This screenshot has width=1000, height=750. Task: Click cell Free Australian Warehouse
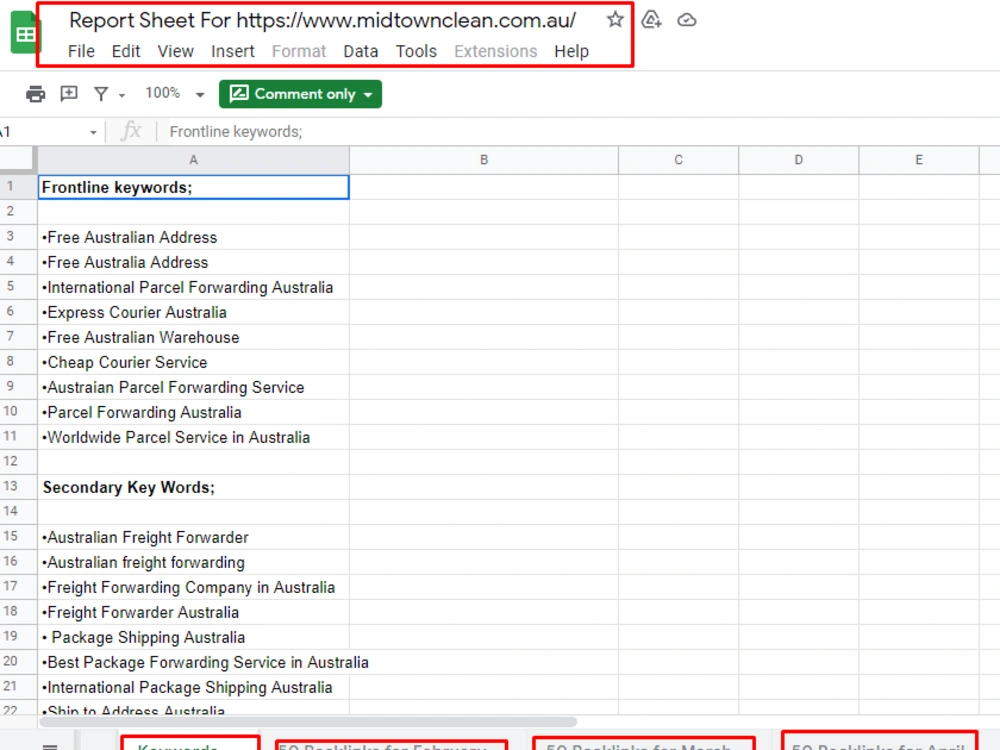pyautogui.click(x=193, y=337)
